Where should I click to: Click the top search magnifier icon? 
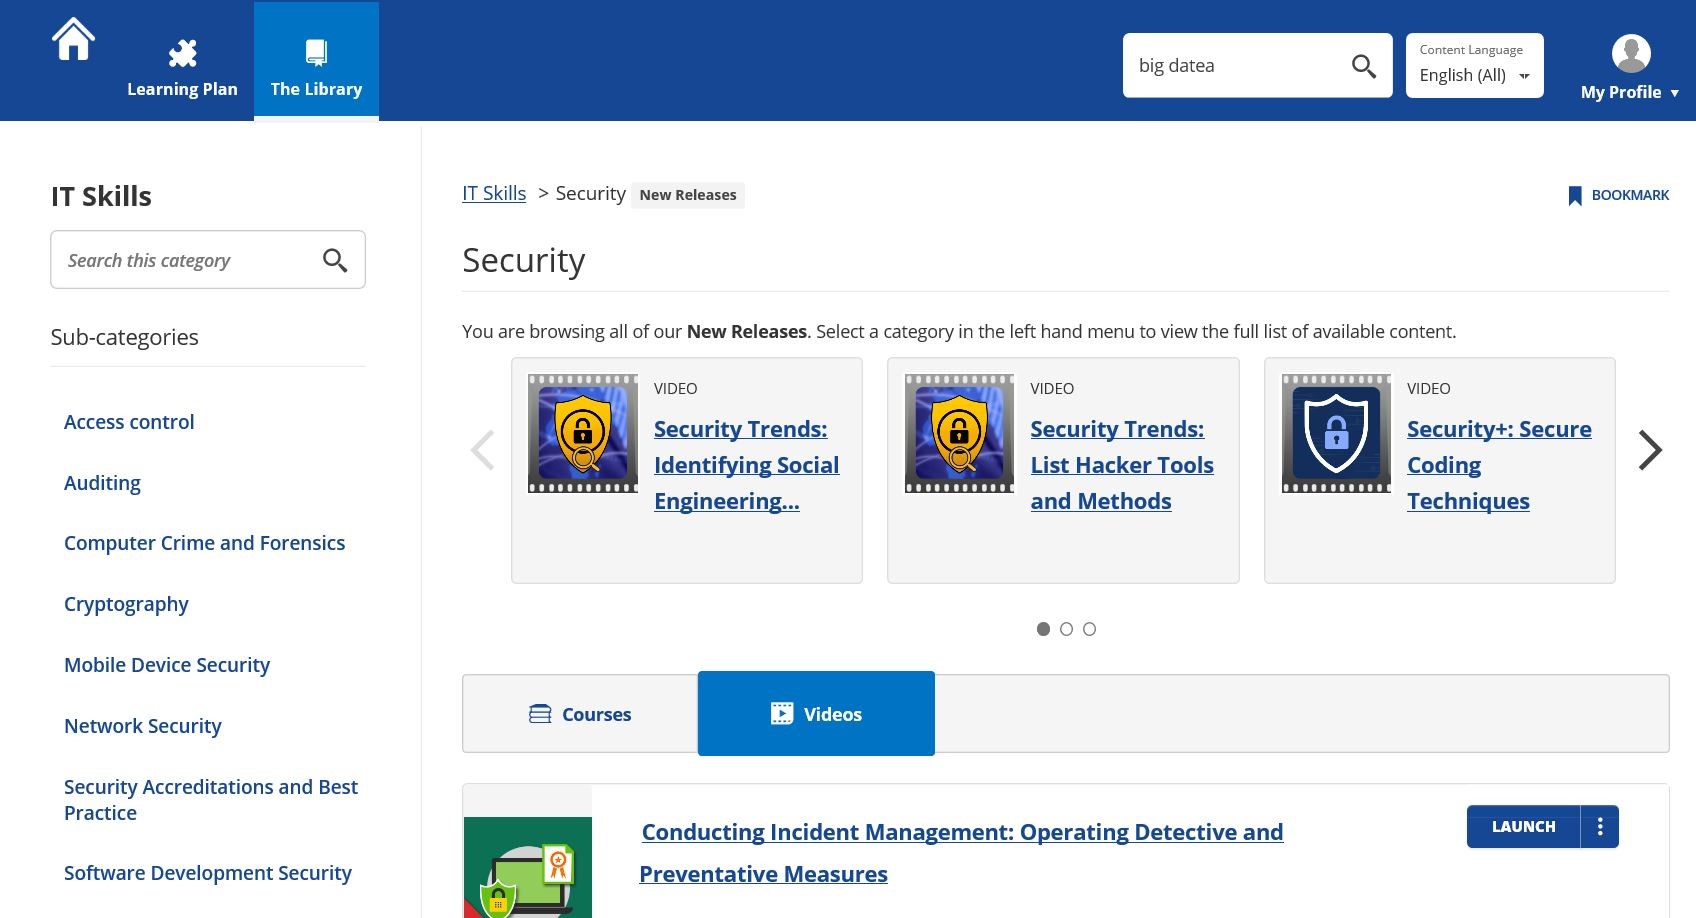click(1364, 66)
